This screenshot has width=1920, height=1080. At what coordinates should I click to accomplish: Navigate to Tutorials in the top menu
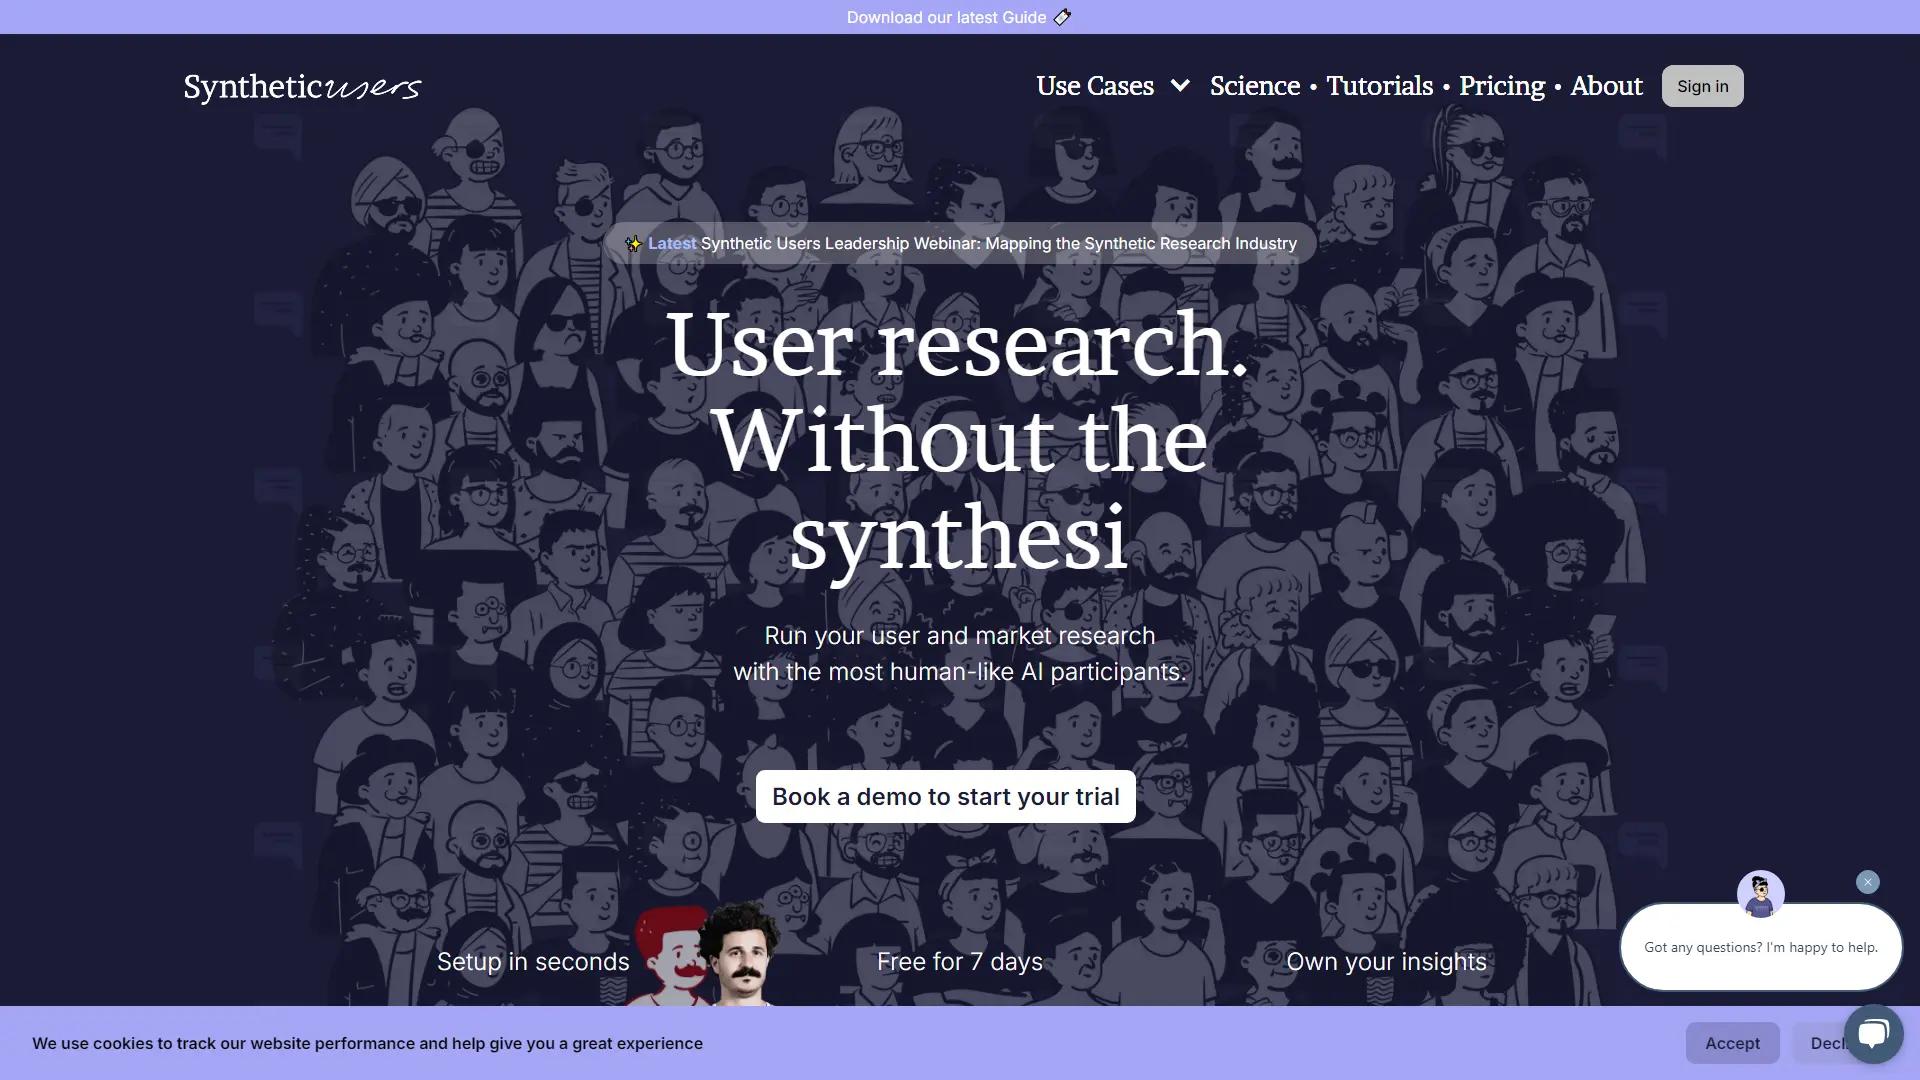point(1379,86)
